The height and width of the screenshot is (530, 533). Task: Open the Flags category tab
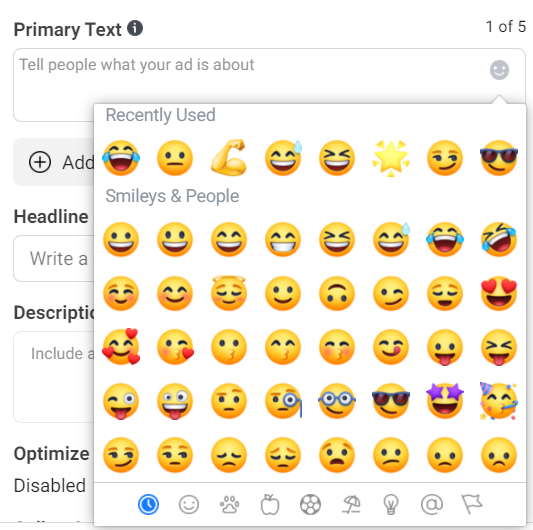[x=472, y=504]
